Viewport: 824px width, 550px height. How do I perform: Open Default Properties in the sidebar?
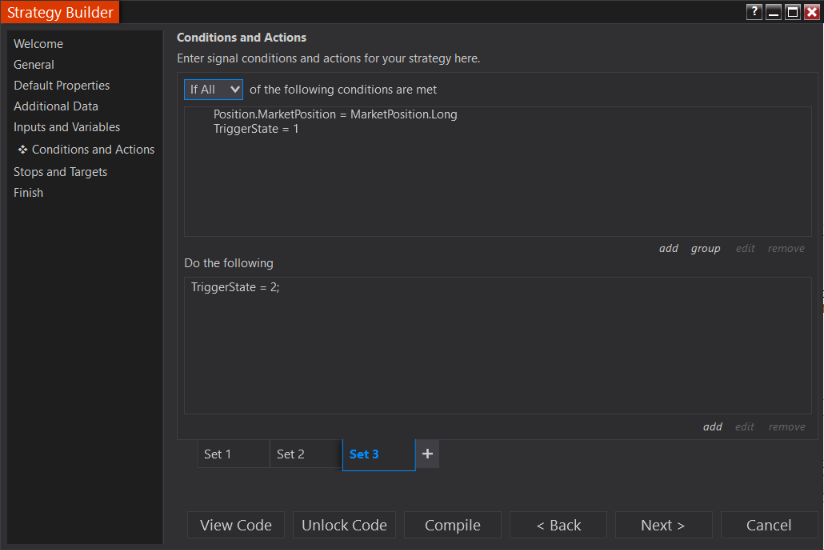[62, 86]
